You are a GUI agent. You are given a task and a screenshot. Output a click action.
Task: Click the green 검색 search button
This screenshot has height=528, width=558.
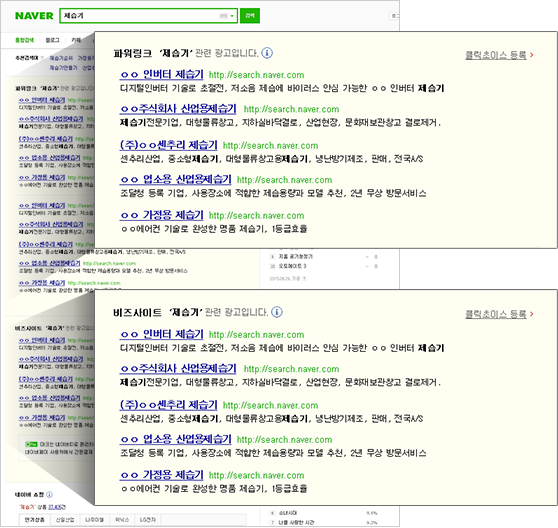tap(250, 16)
